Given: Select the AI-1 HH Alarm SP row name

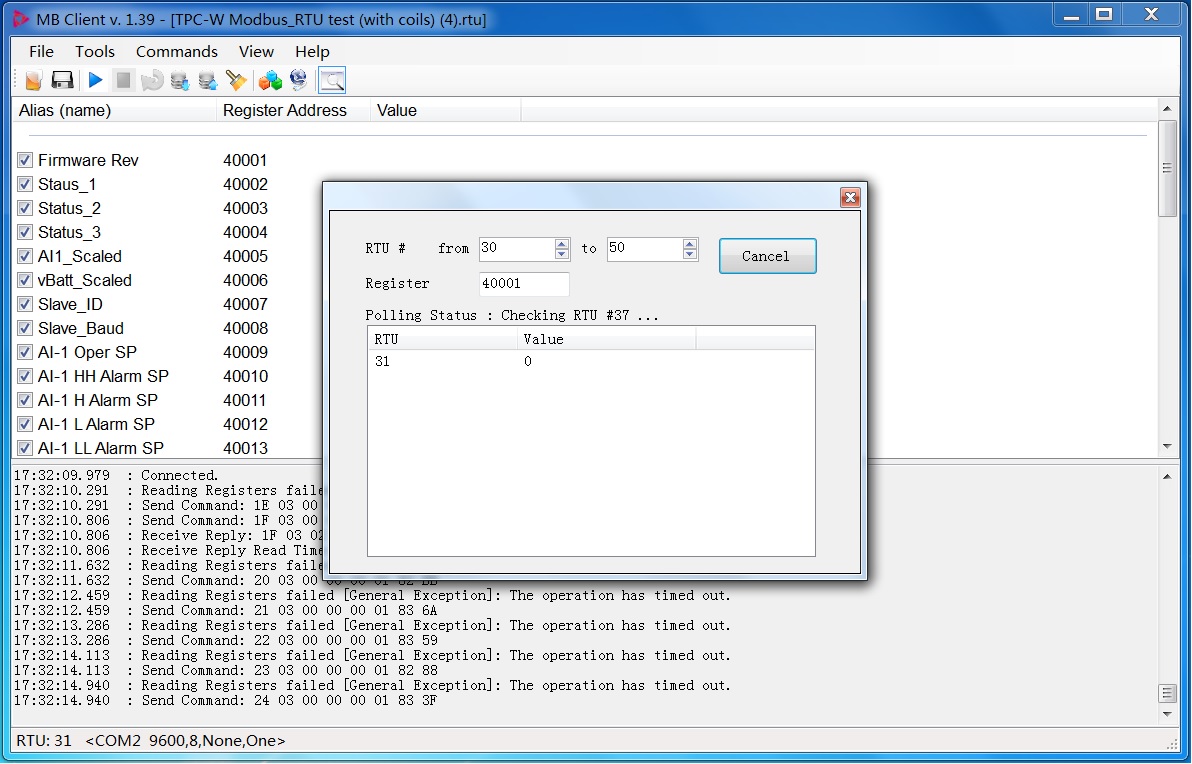Looking at the screenshot, I should pos(103,376).
